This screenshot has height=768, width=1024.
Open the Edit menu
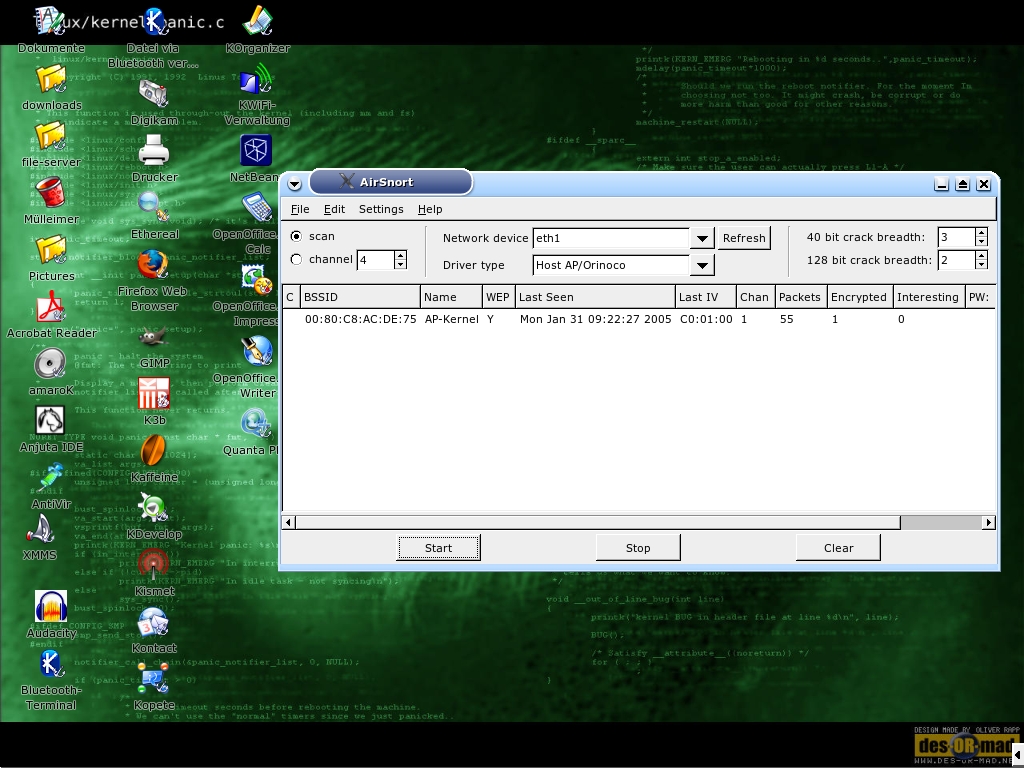(334, 209)
